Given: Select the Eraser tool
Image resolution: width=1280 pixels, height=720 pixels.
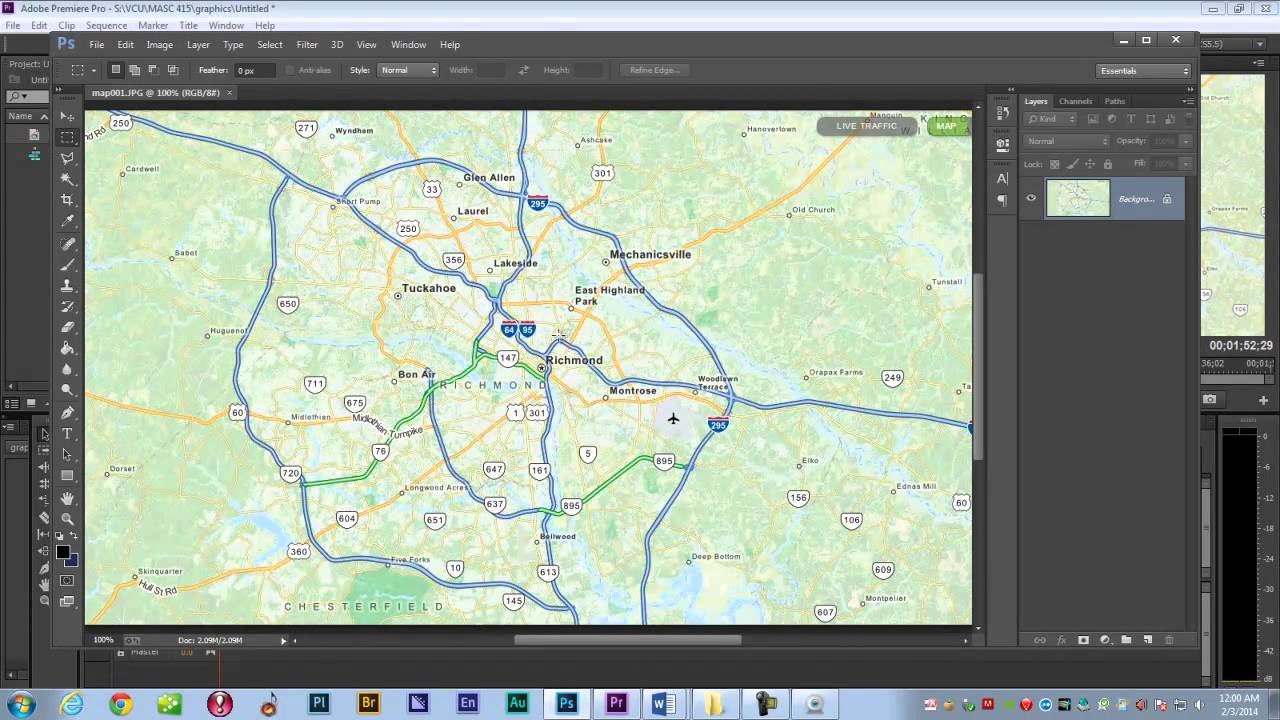Looking at the screenshot, I should pyautogui.click(x=67, y=327).
